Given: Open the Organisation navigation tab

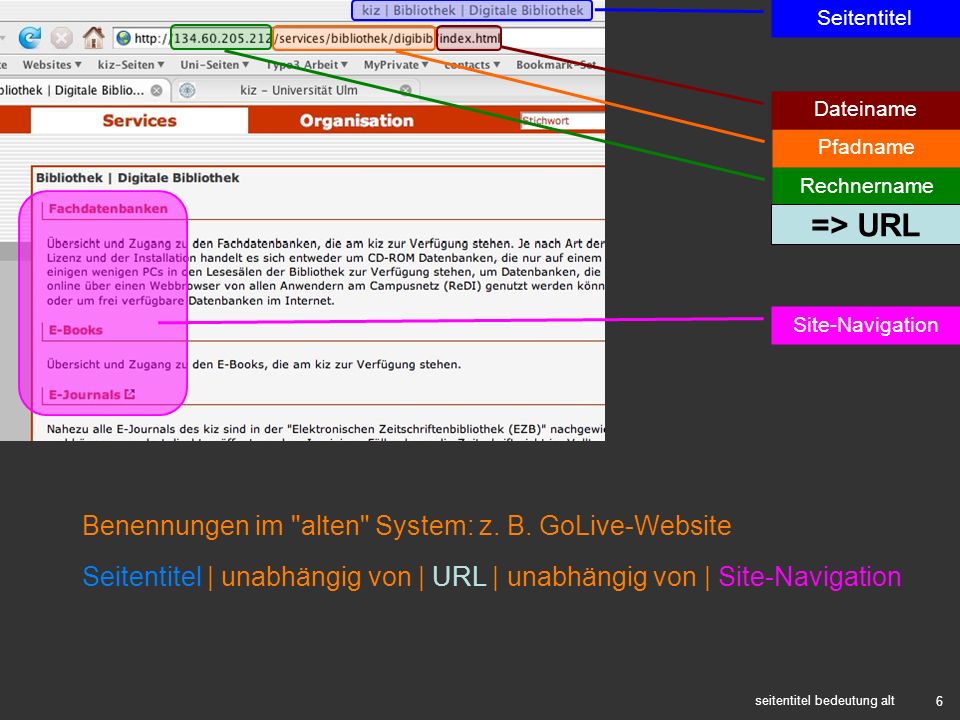Looking at the screenshot, I should 356,121.
